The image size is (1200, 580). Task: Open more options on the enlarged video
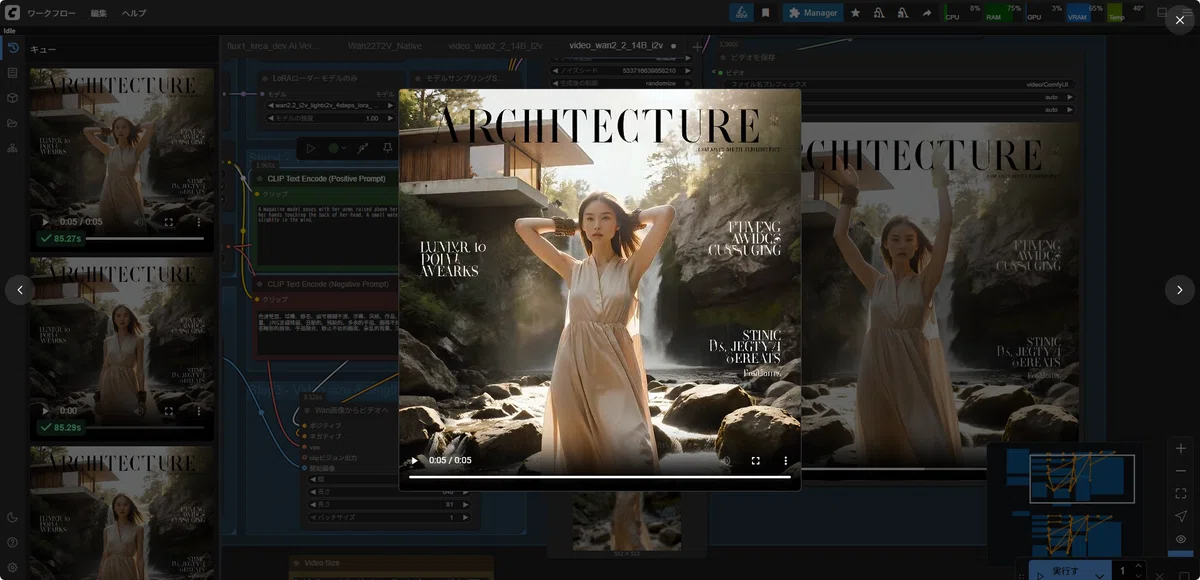pos(785,460)
